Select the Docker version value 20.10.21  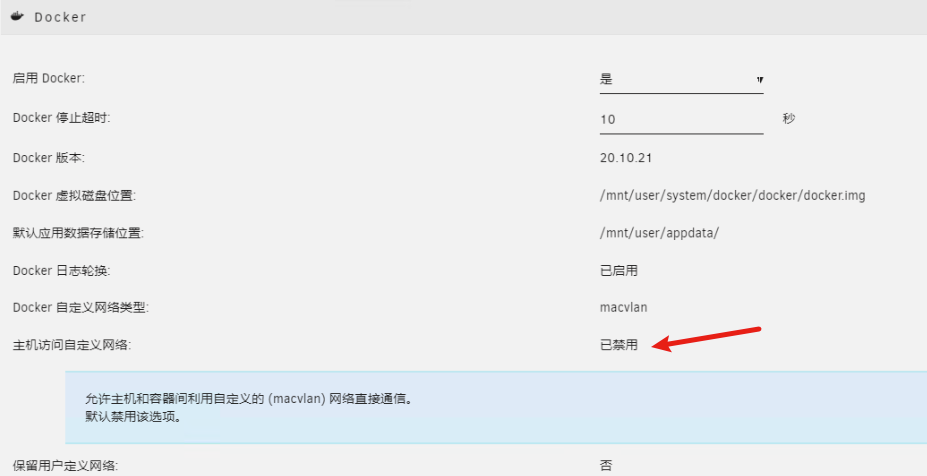[626, 157]
